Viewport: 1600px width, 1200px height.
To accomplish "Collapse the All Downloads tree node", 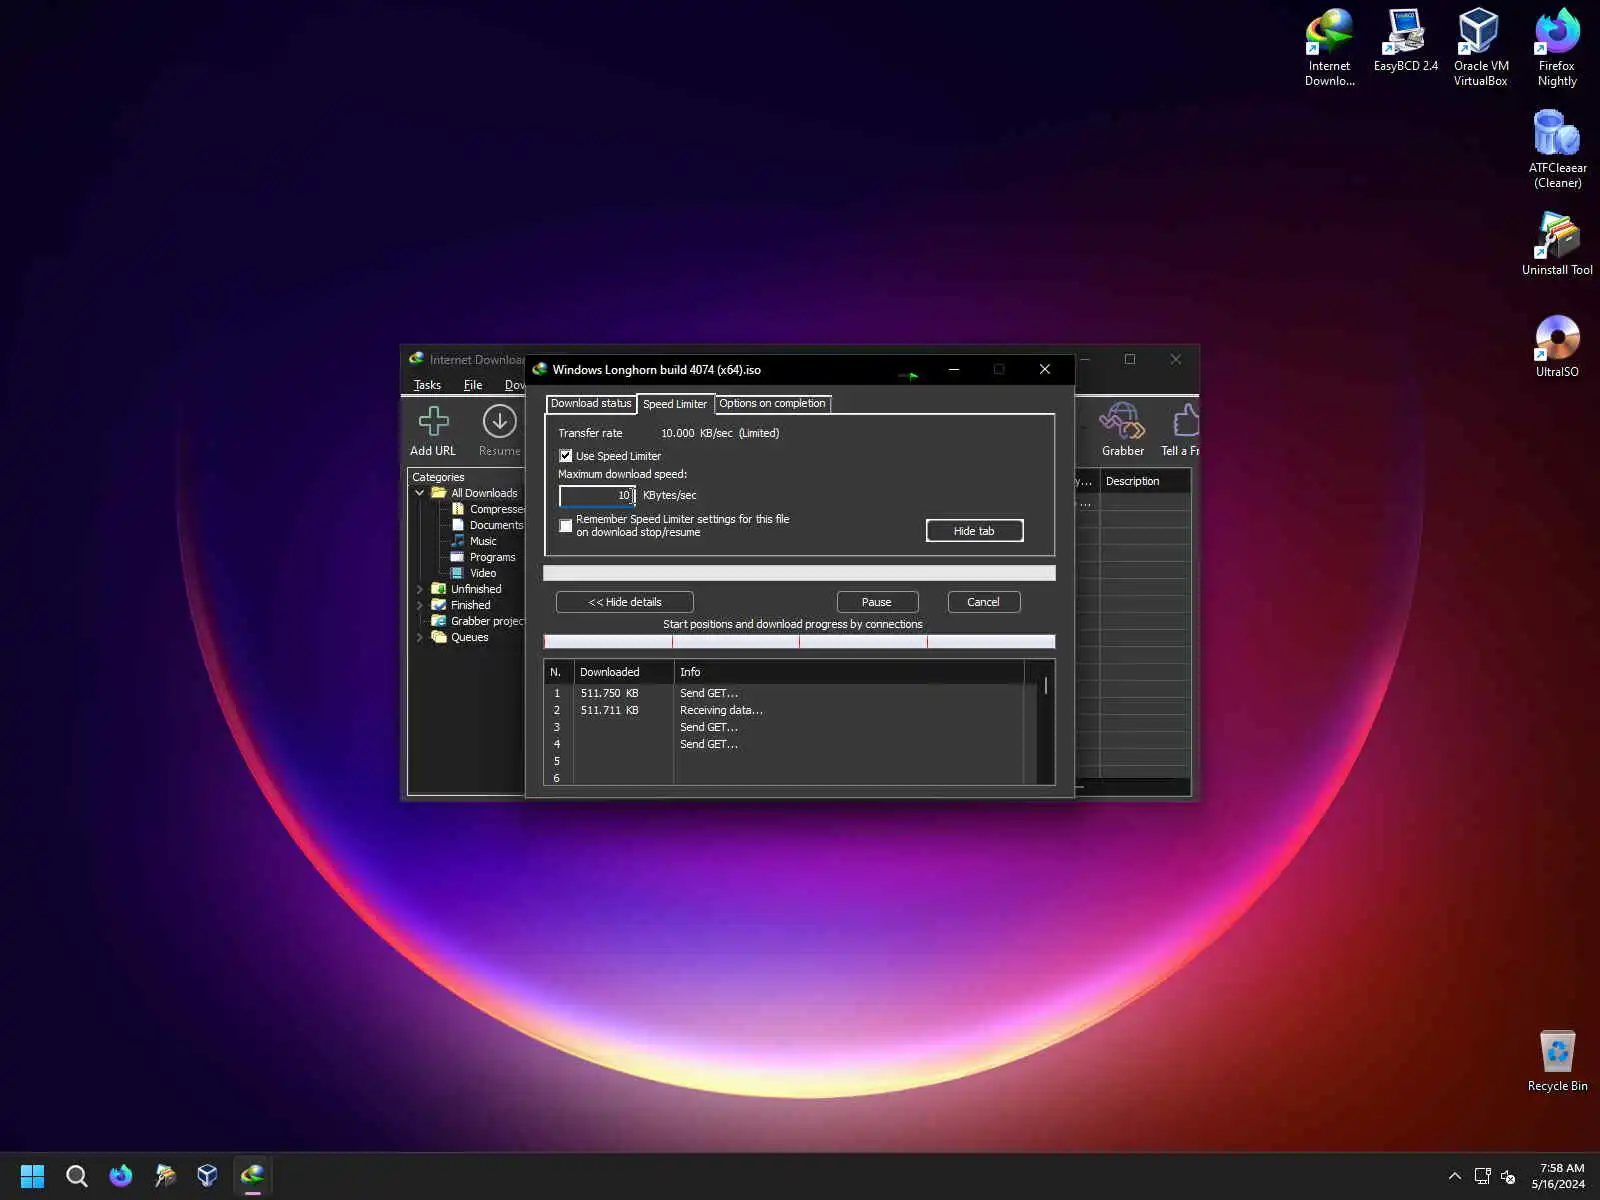I will click(x=420, y=493).
